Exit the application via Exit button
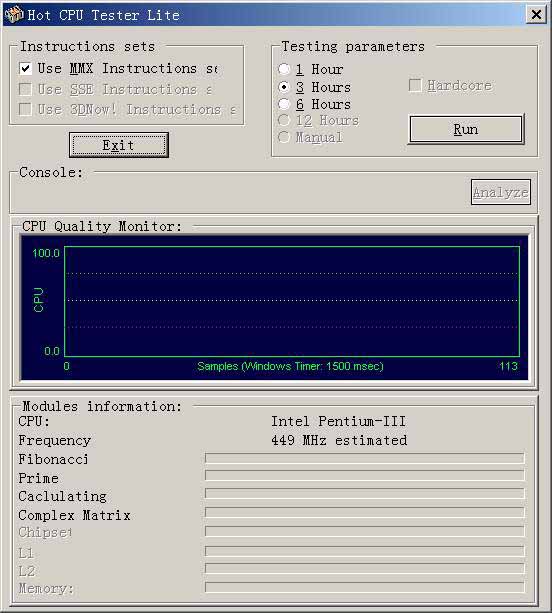 119,145
